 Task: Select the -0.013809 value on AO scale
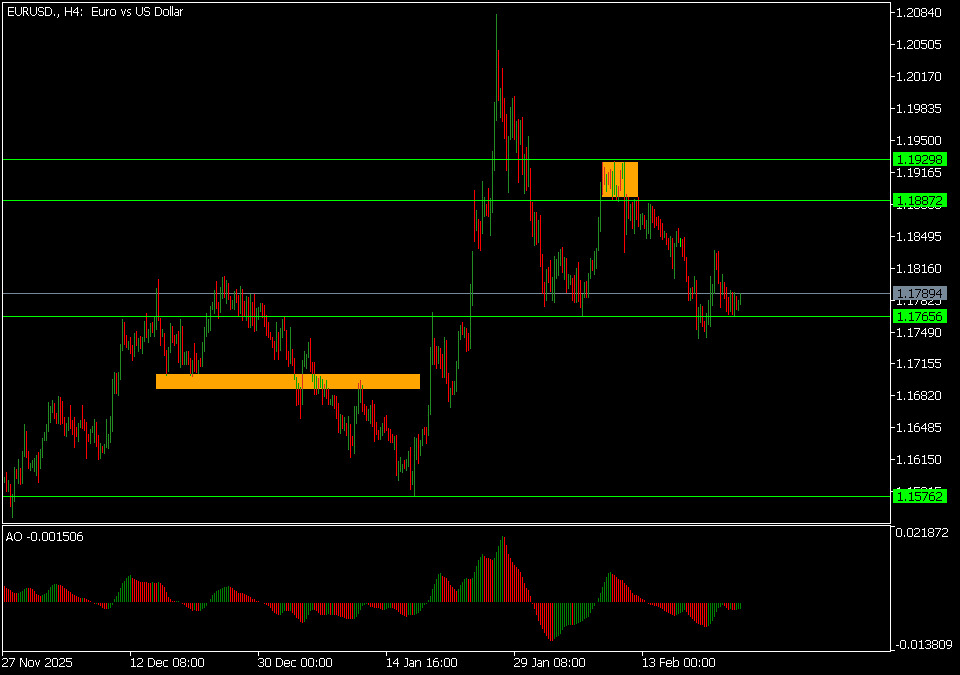[x=920, y=647]
